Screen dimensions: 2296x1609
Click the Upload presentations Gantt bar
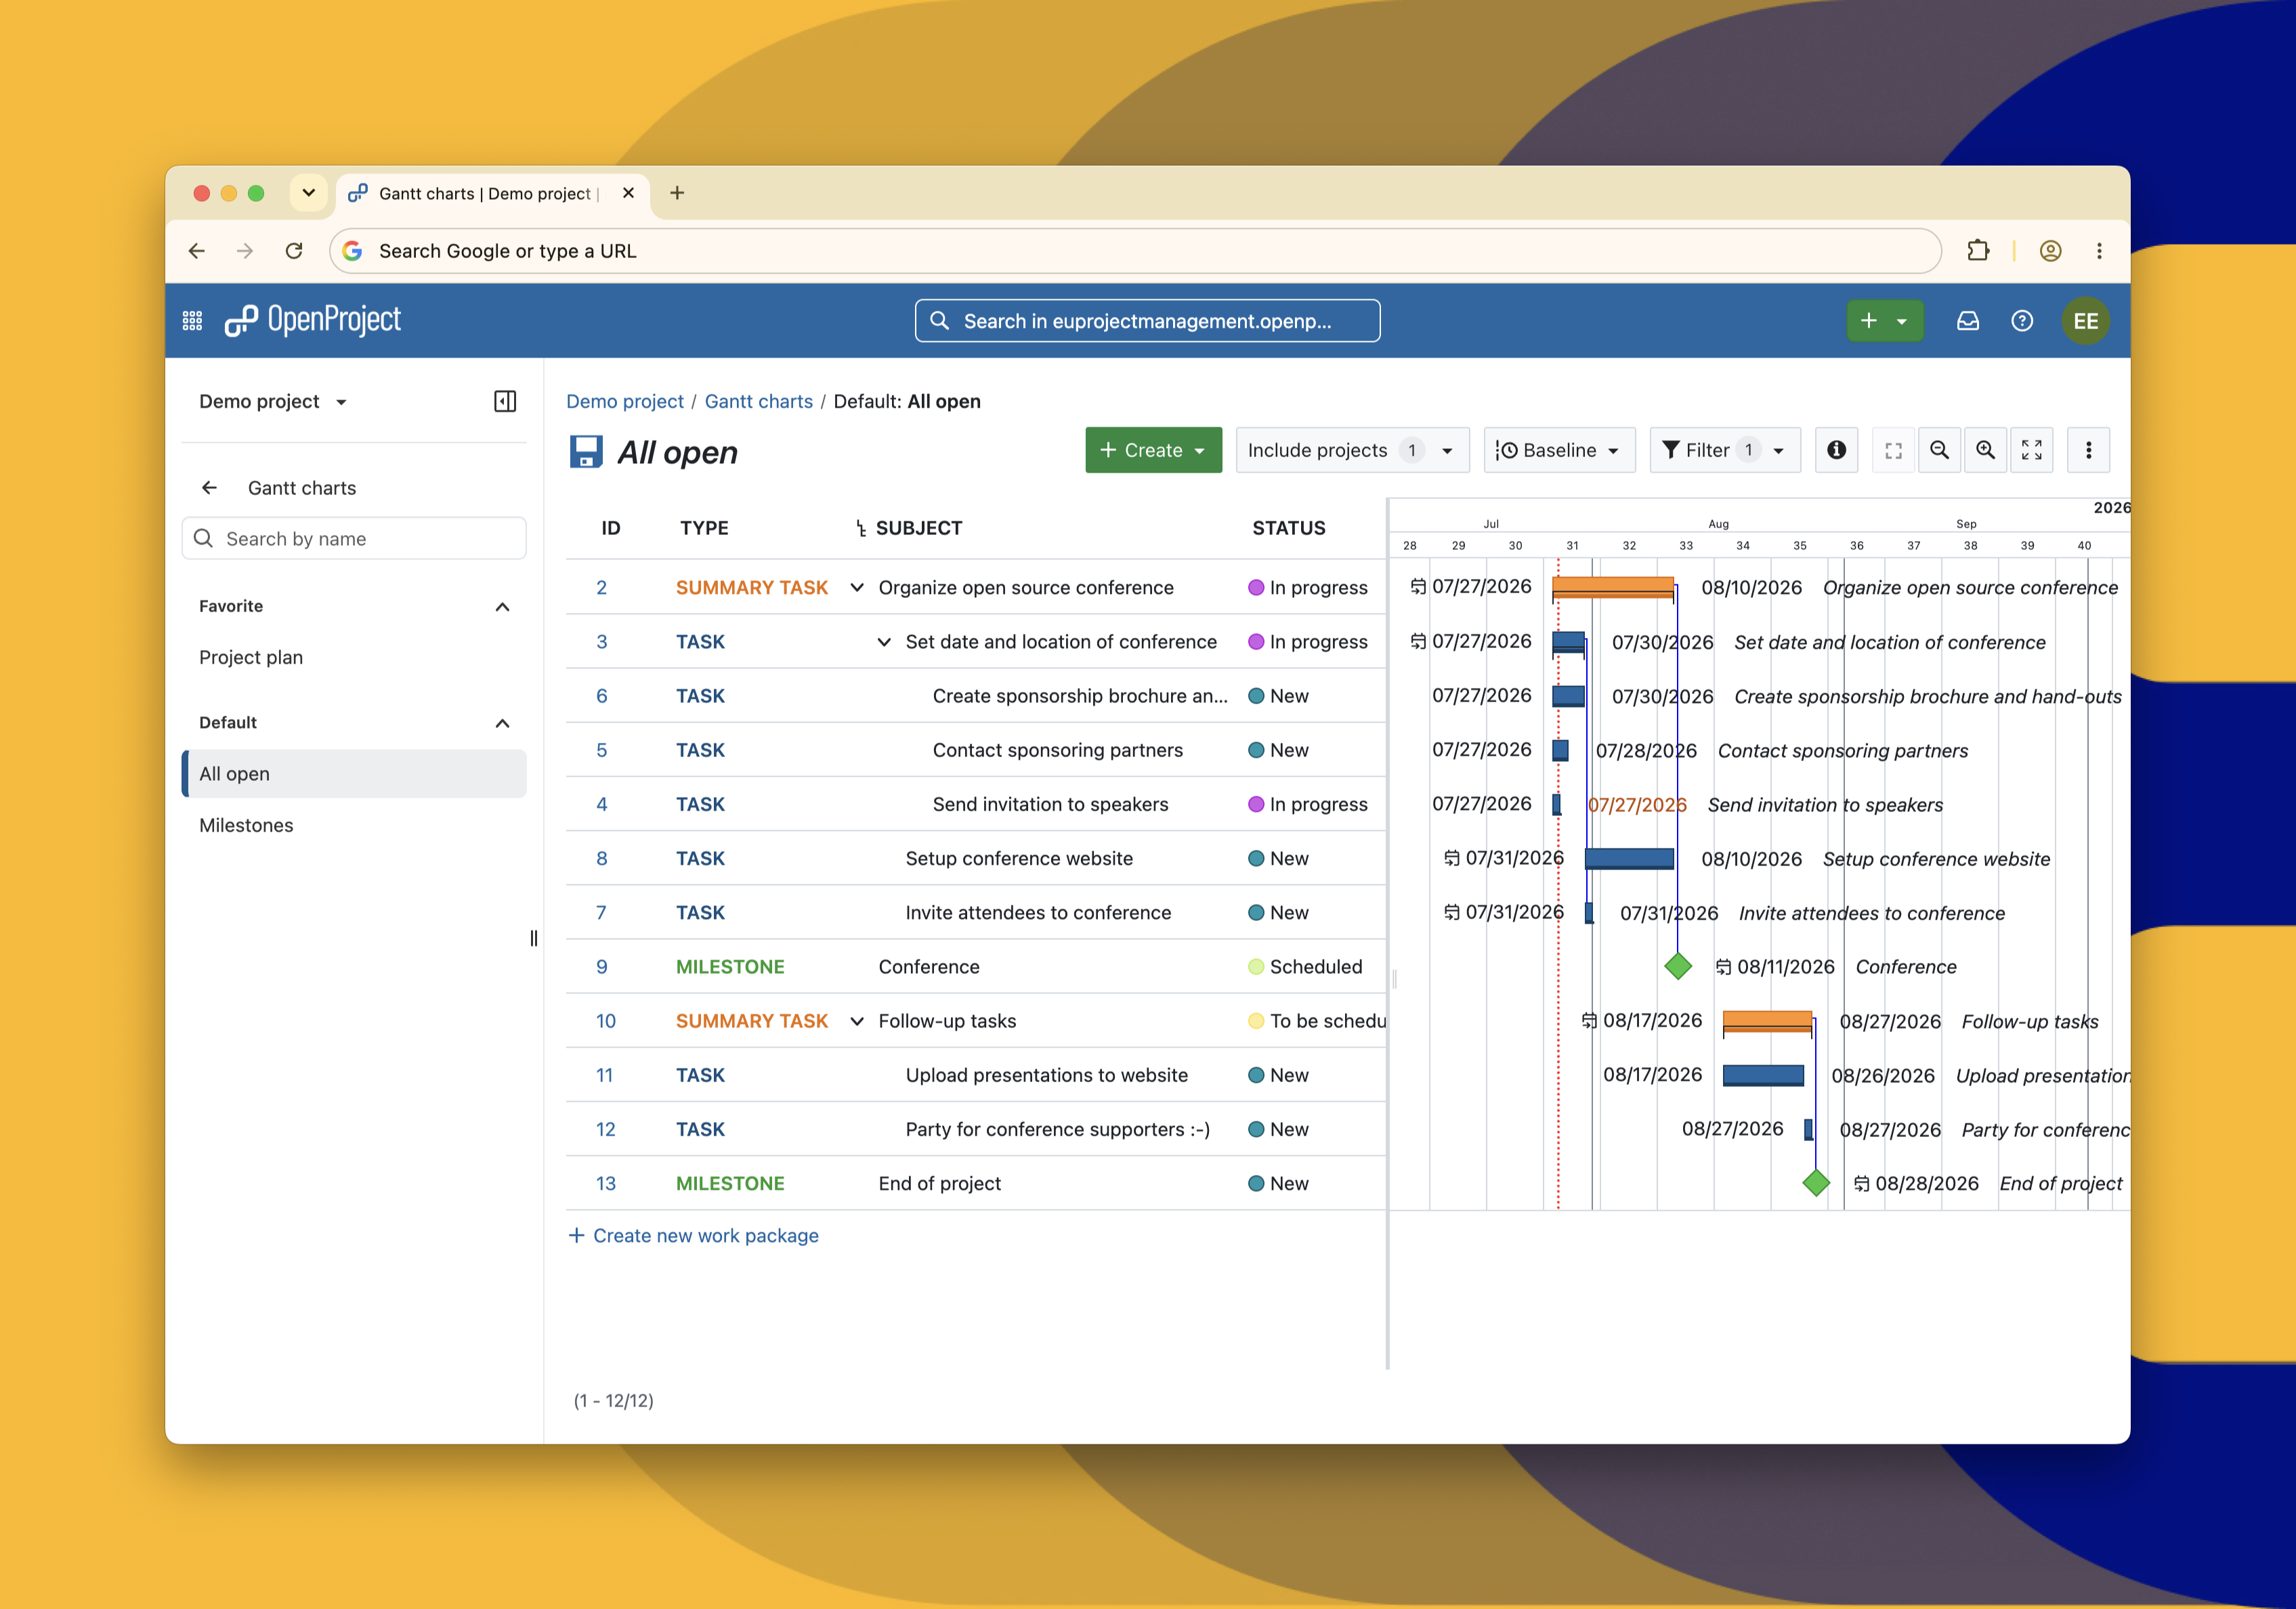[1763, 1075]
